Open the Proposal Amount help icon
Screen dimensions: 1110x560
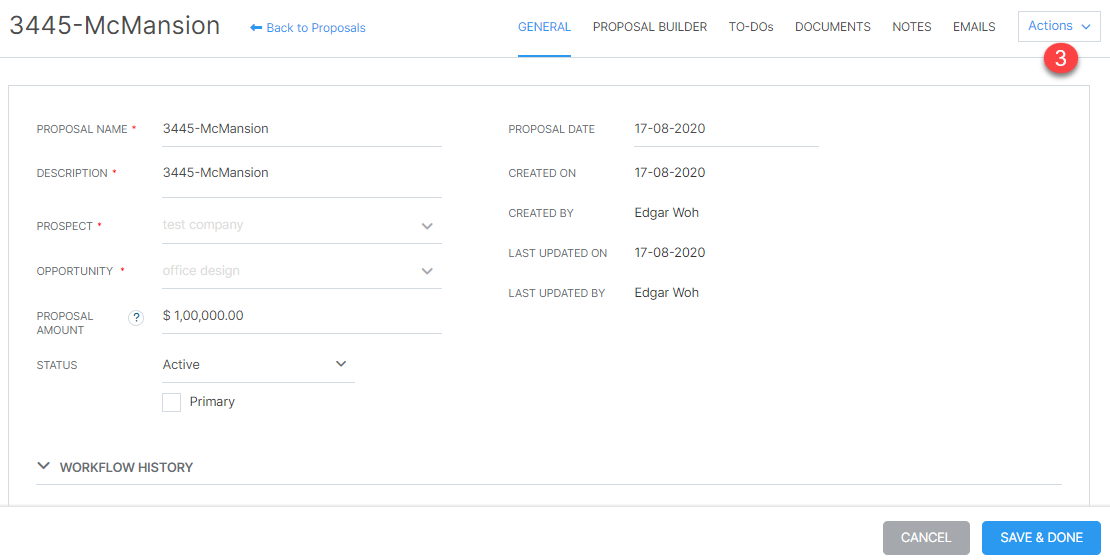coord(136,318)
